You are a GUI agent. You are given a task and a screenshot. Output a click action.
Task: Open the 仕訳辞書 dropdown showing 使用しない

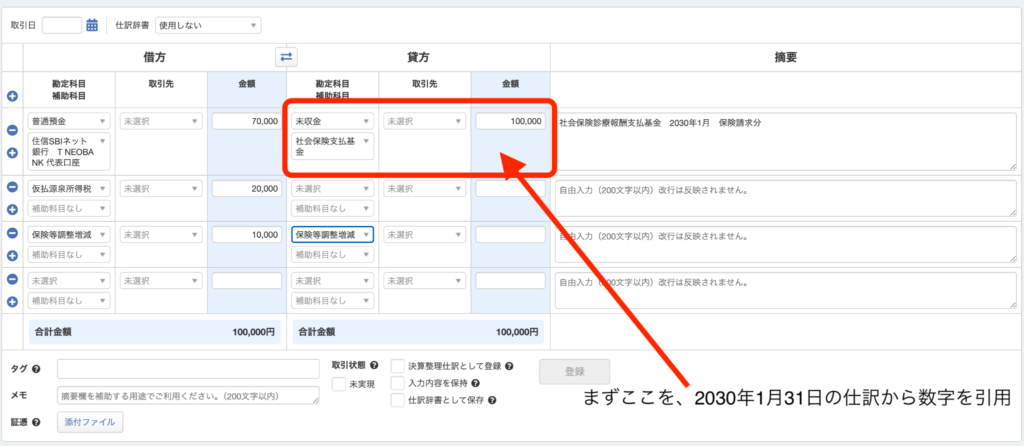point(207,25)
